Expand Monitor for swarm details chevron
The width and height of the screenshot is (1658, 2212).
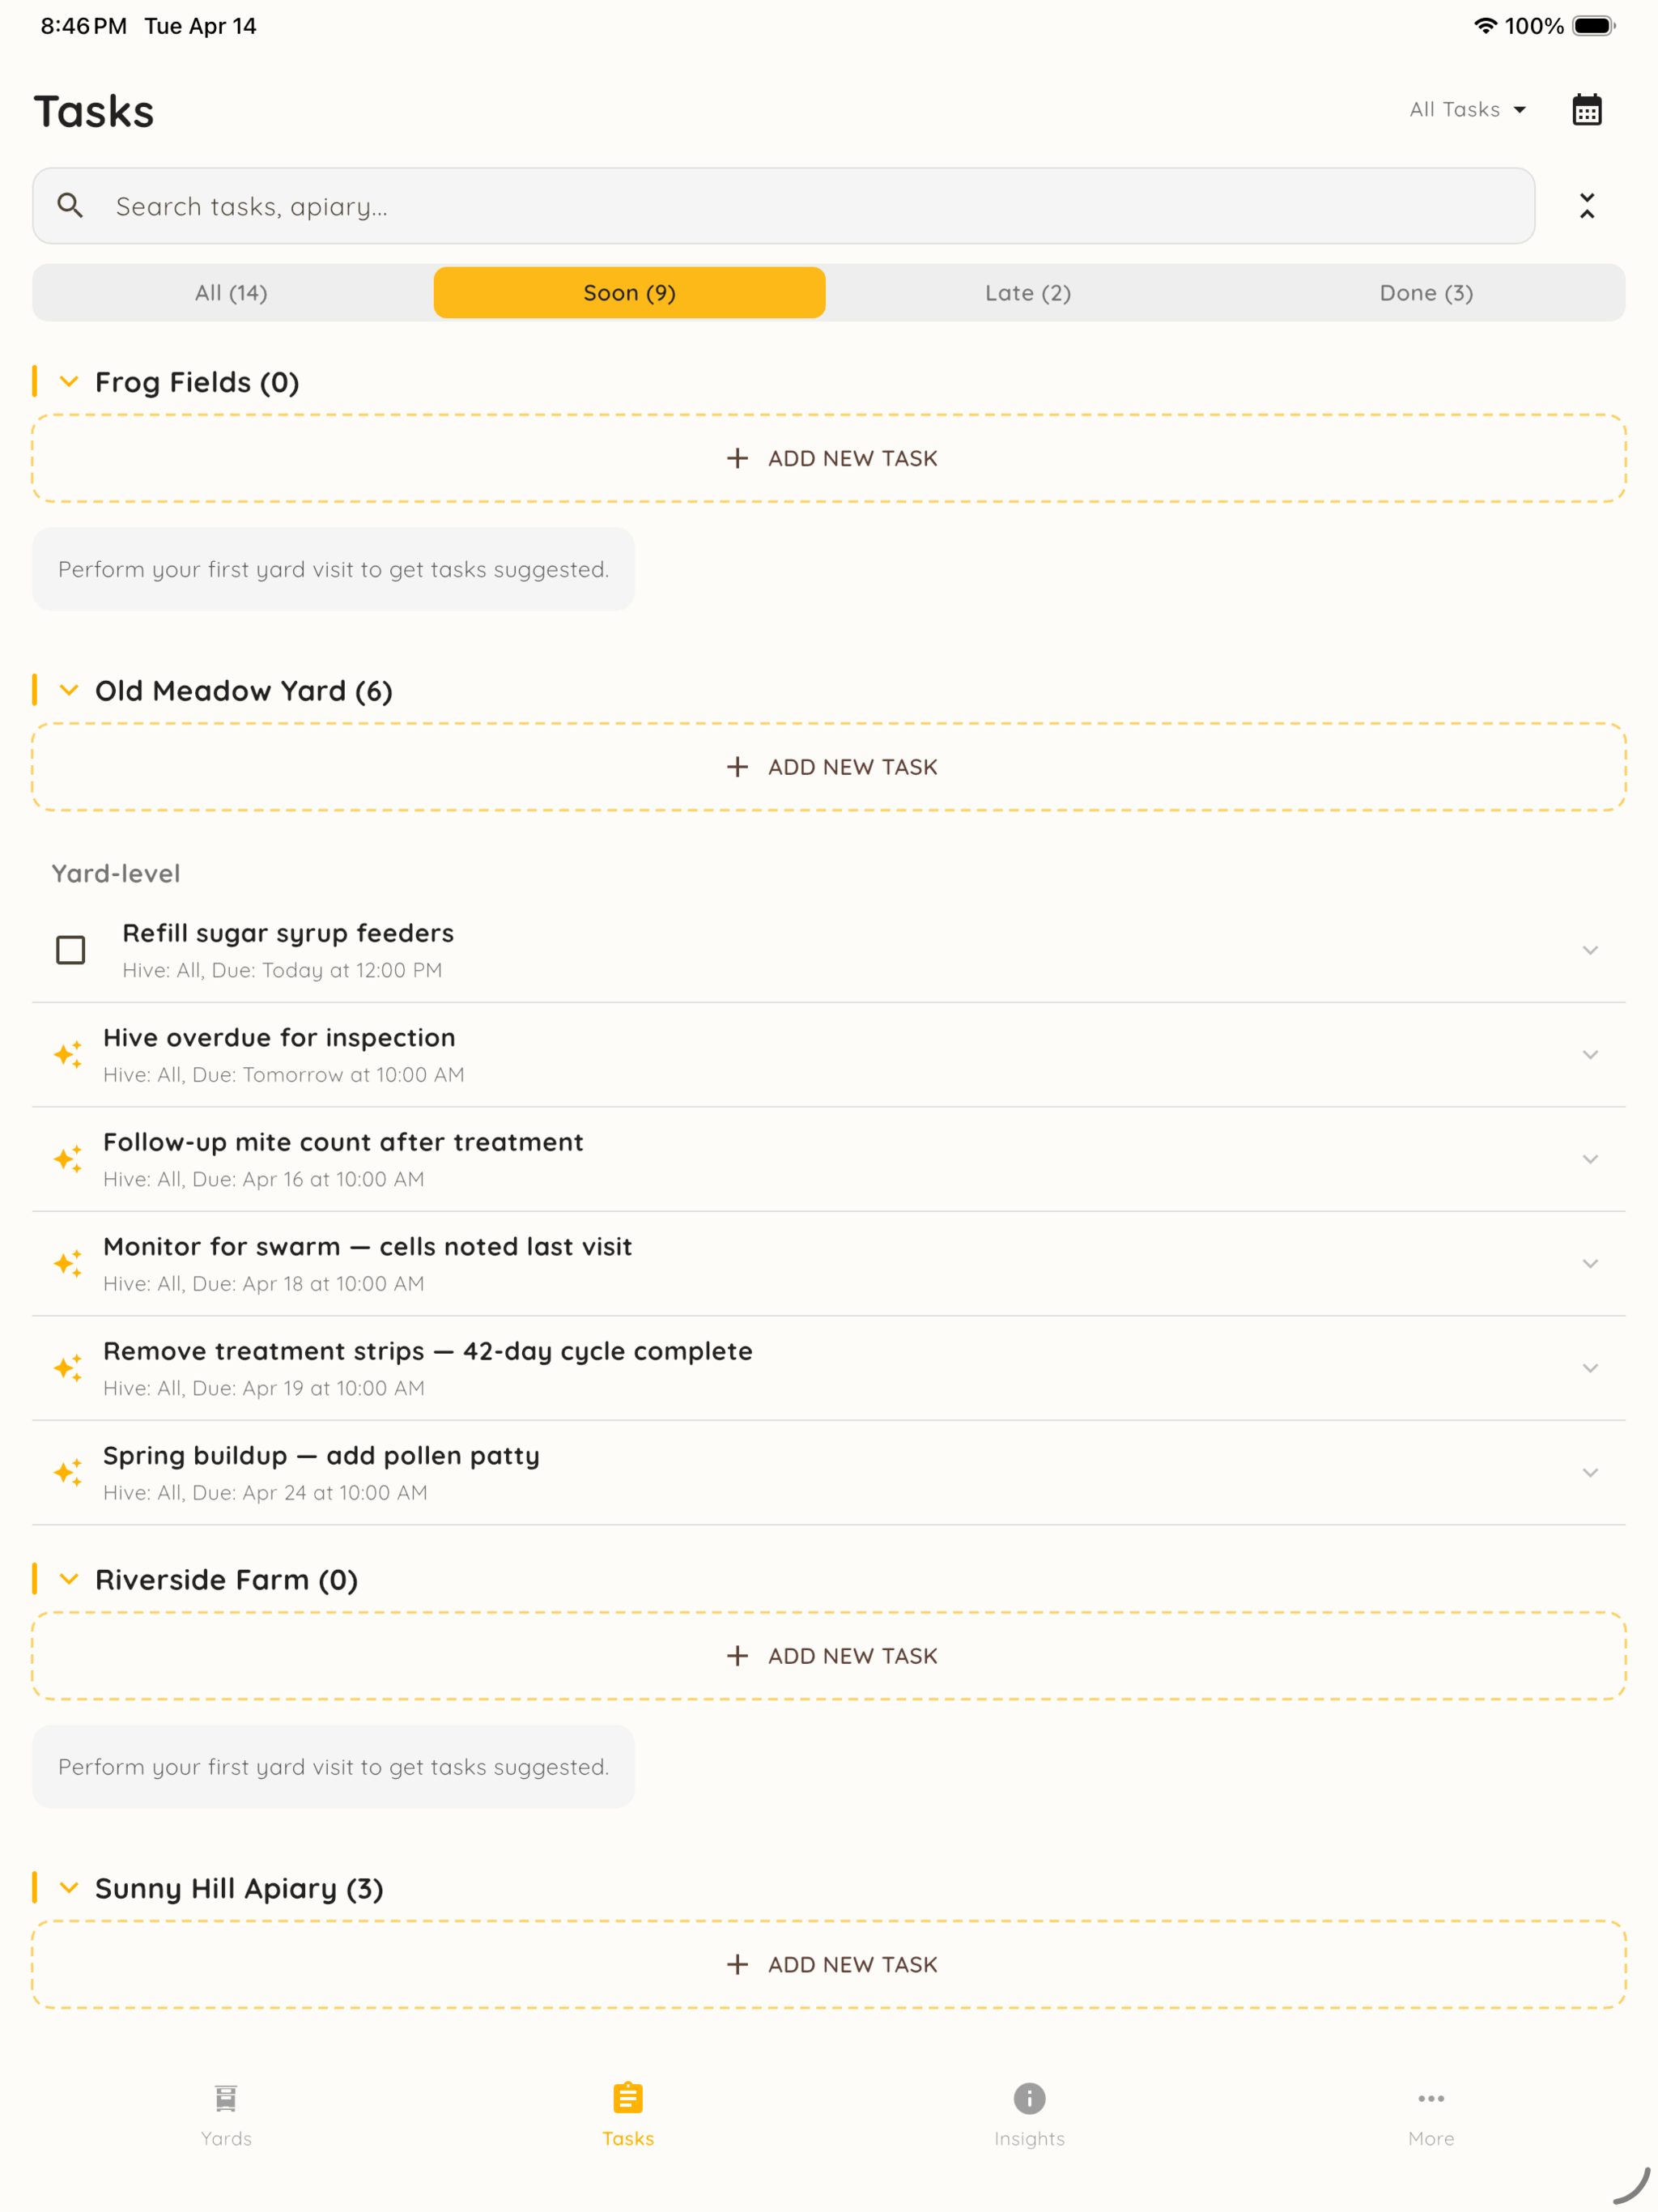pyautogui.click(x=1590, y=1264)
